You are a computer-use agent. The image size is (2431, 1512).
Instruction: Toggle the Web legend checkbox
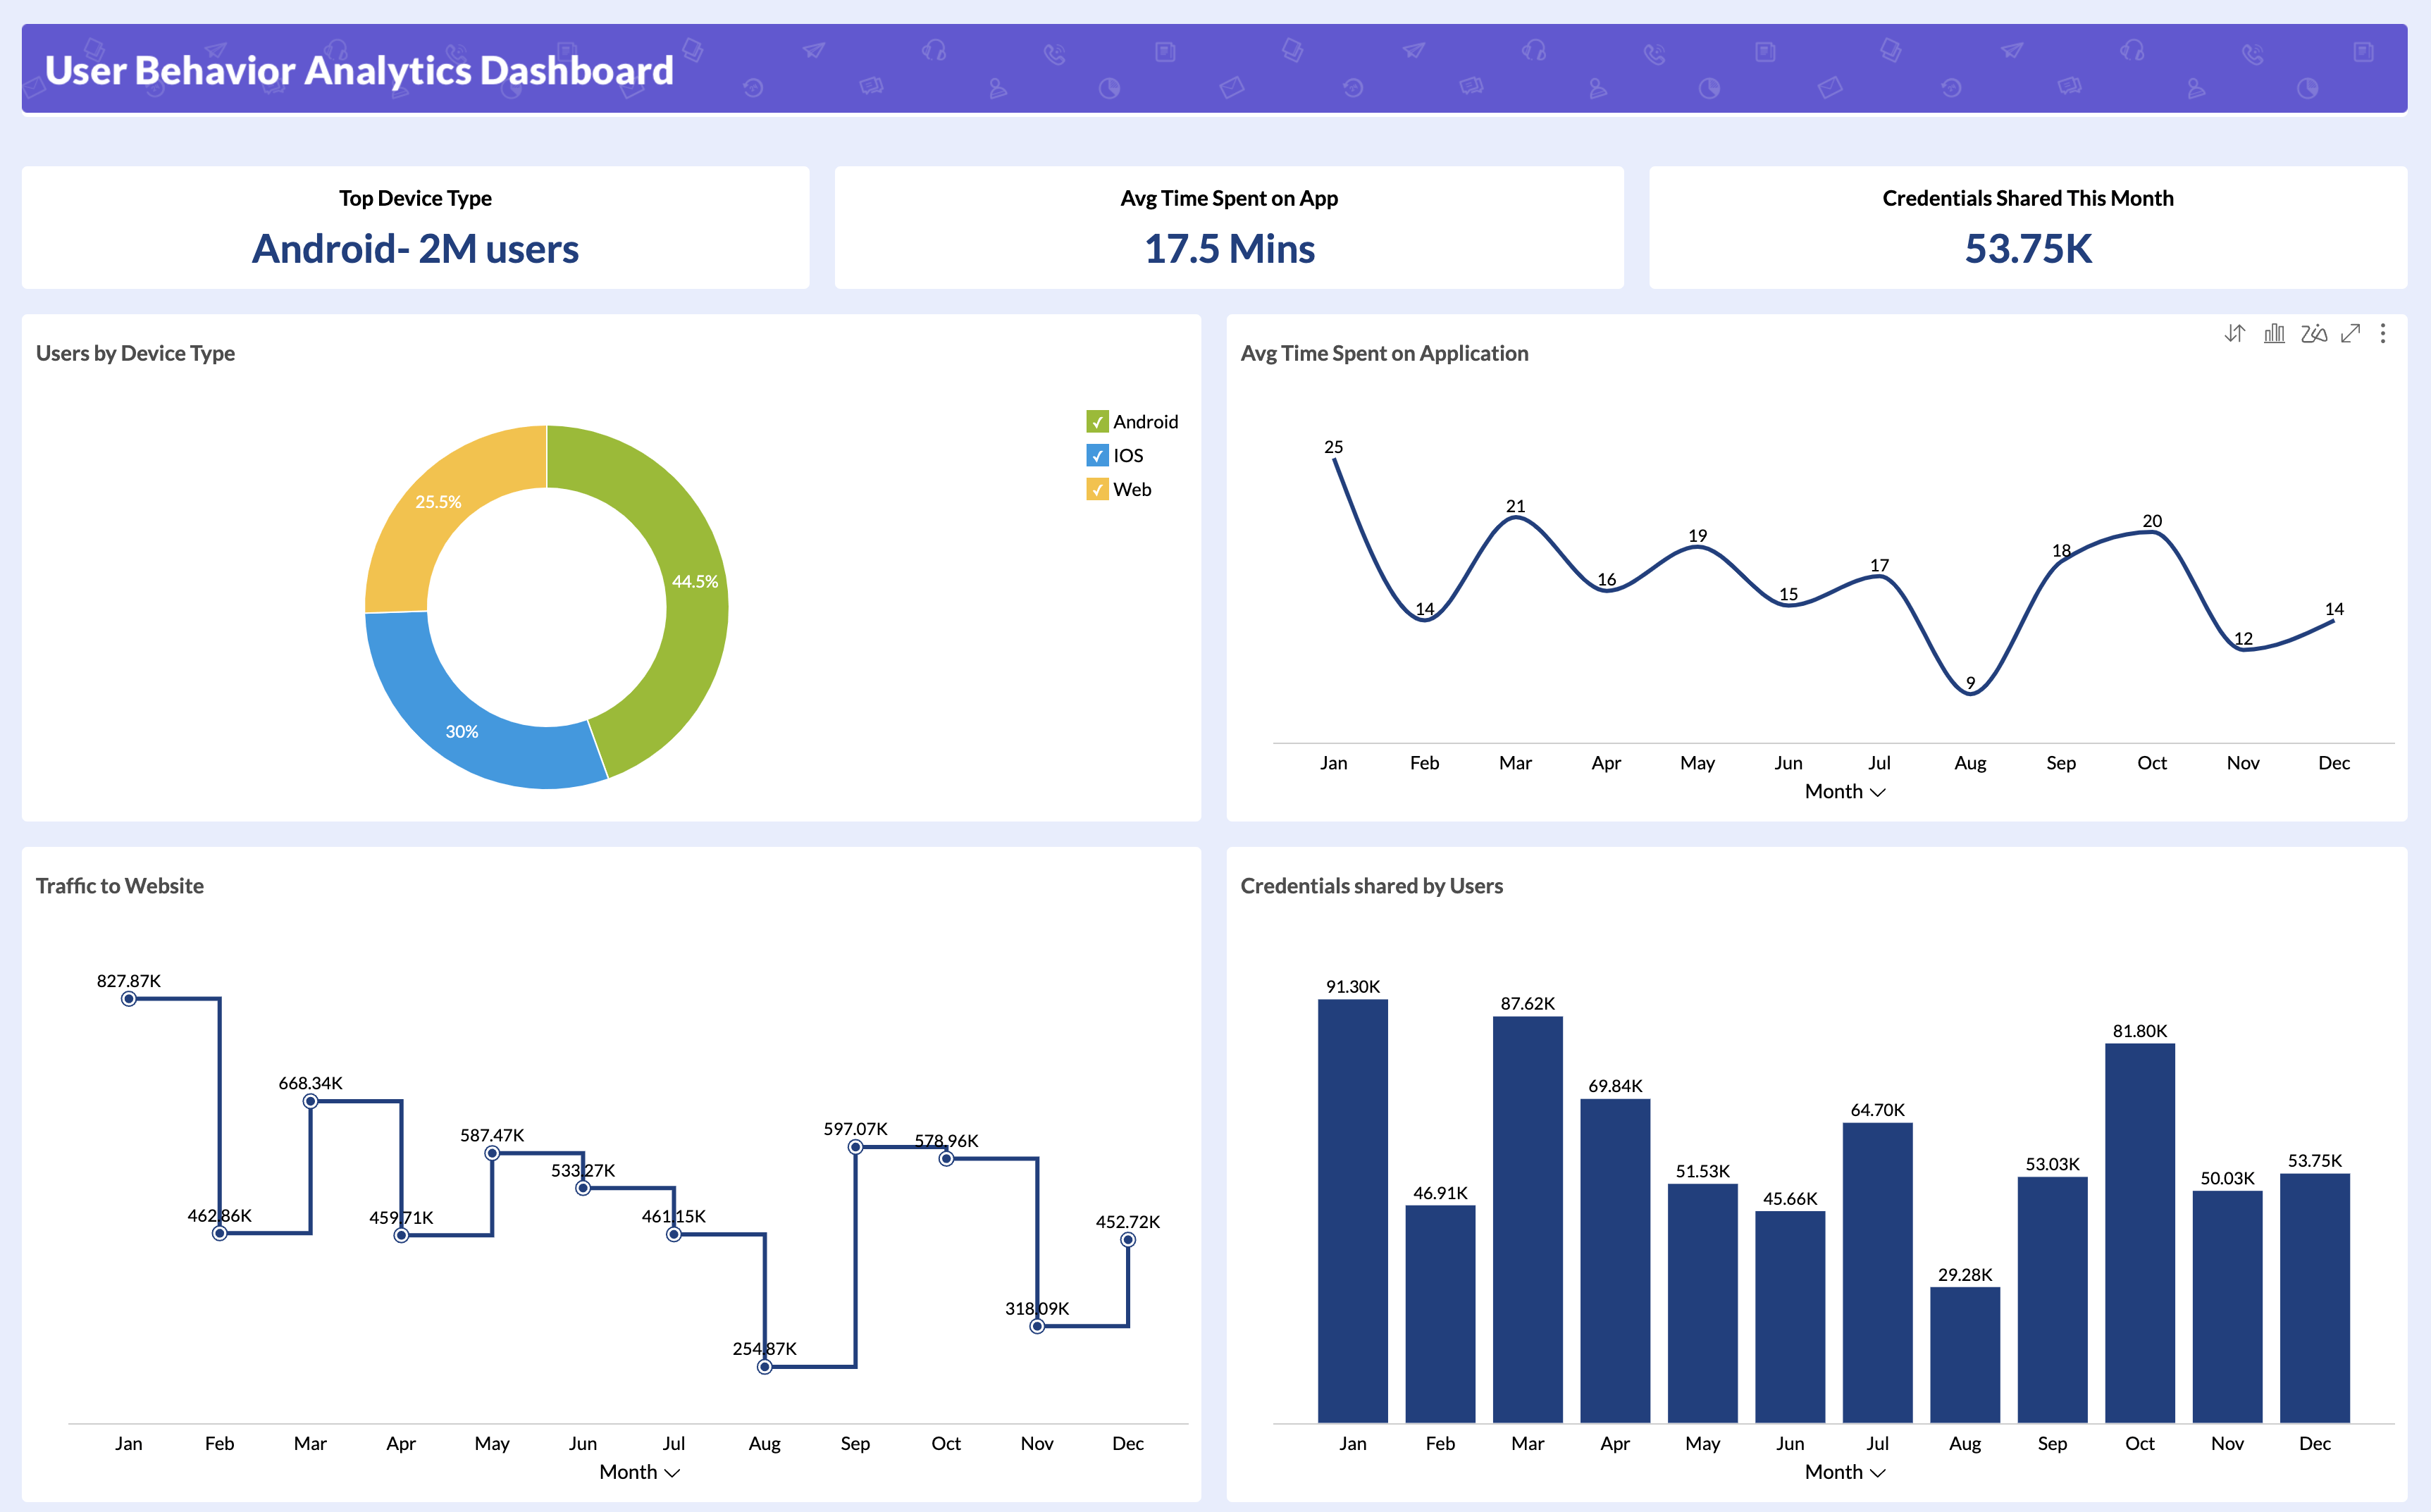point(1097,490)
